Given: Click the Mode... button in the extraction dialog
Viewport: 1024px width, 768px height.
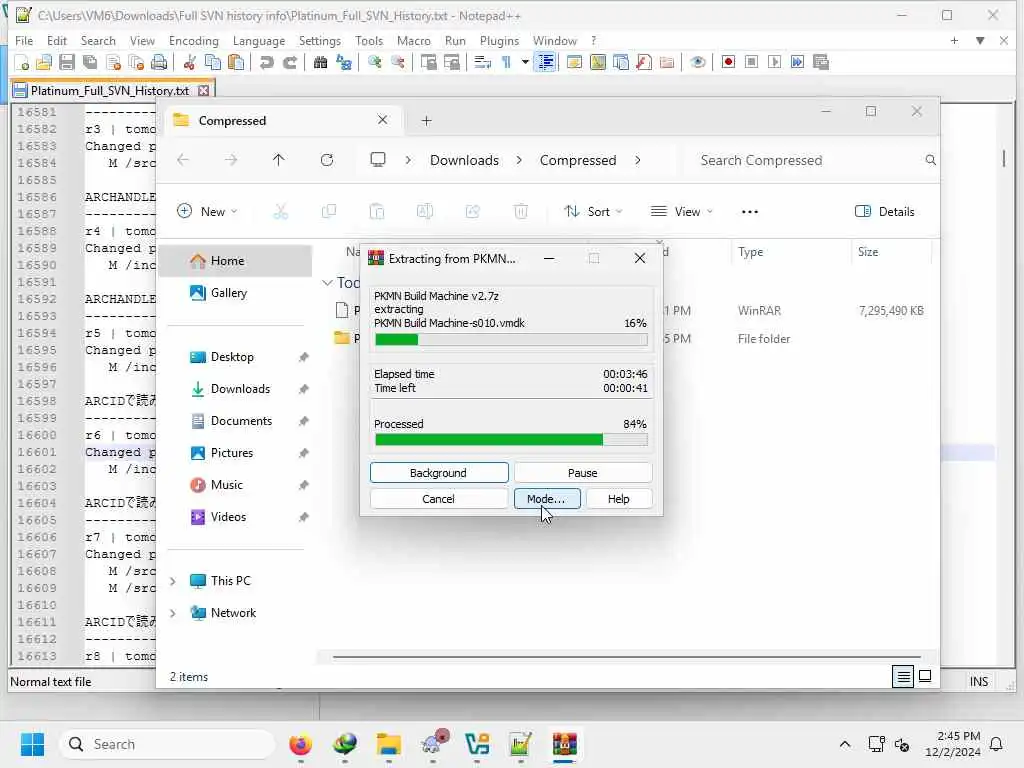Looking at the screenshot, I should pyautogui.click(x=547, y=499).
